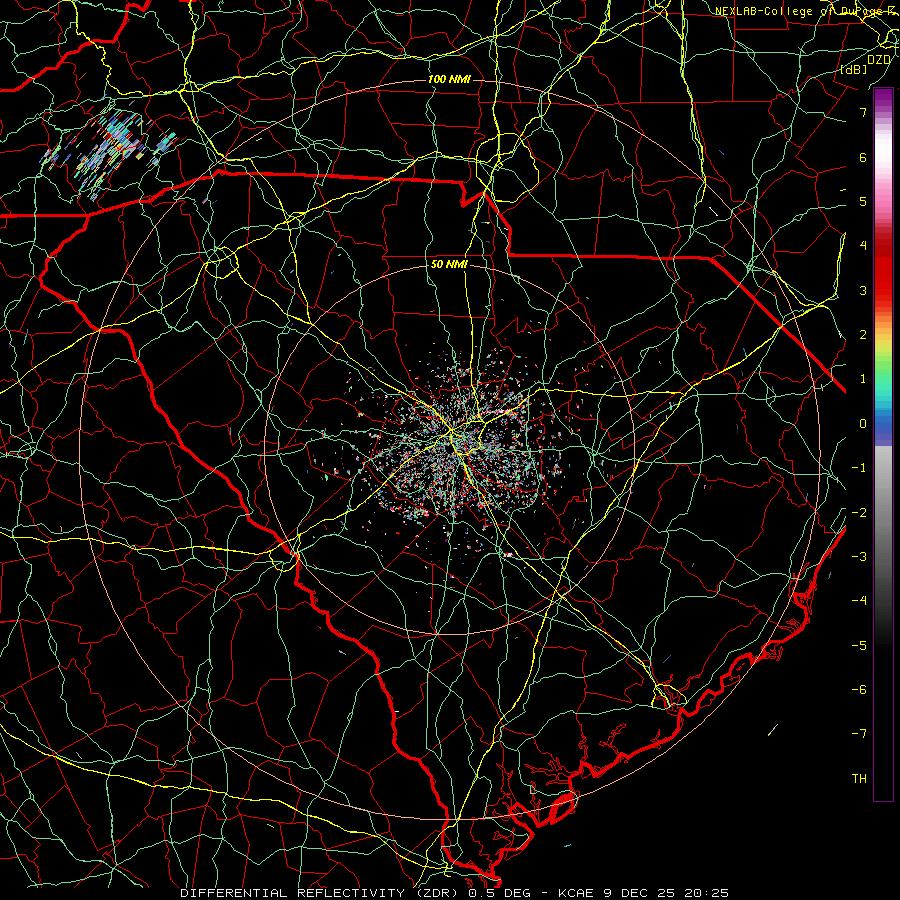Click the 0 dB tick label on color scale
The image size is (900, 900).
point(863,424)
